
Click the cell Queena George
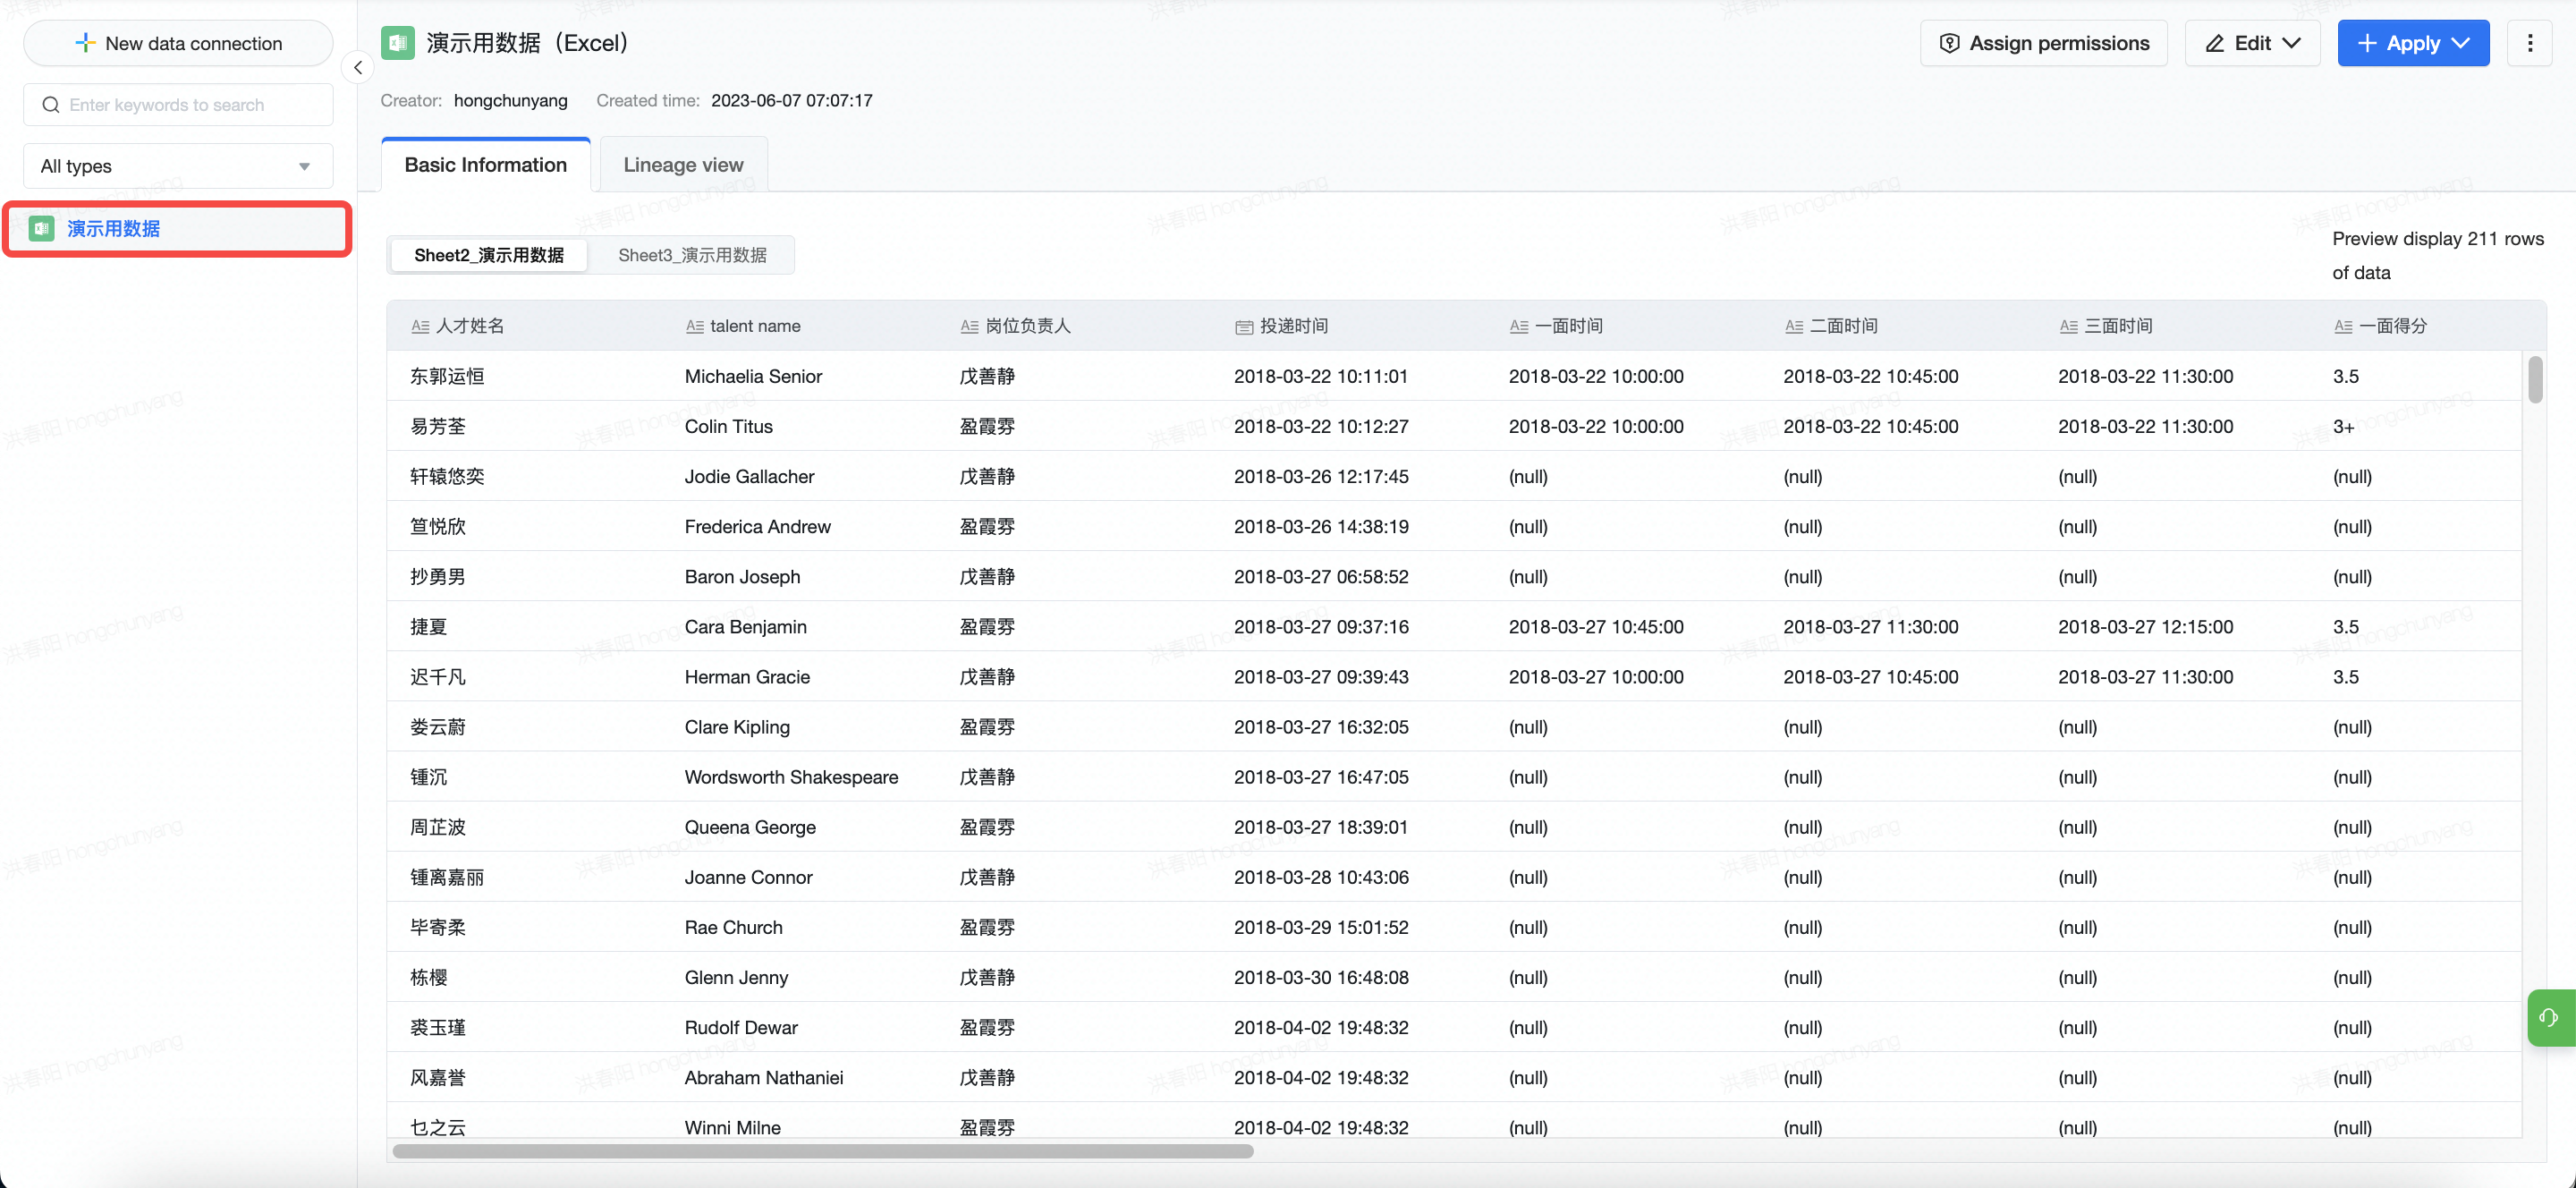coord(750,827)
